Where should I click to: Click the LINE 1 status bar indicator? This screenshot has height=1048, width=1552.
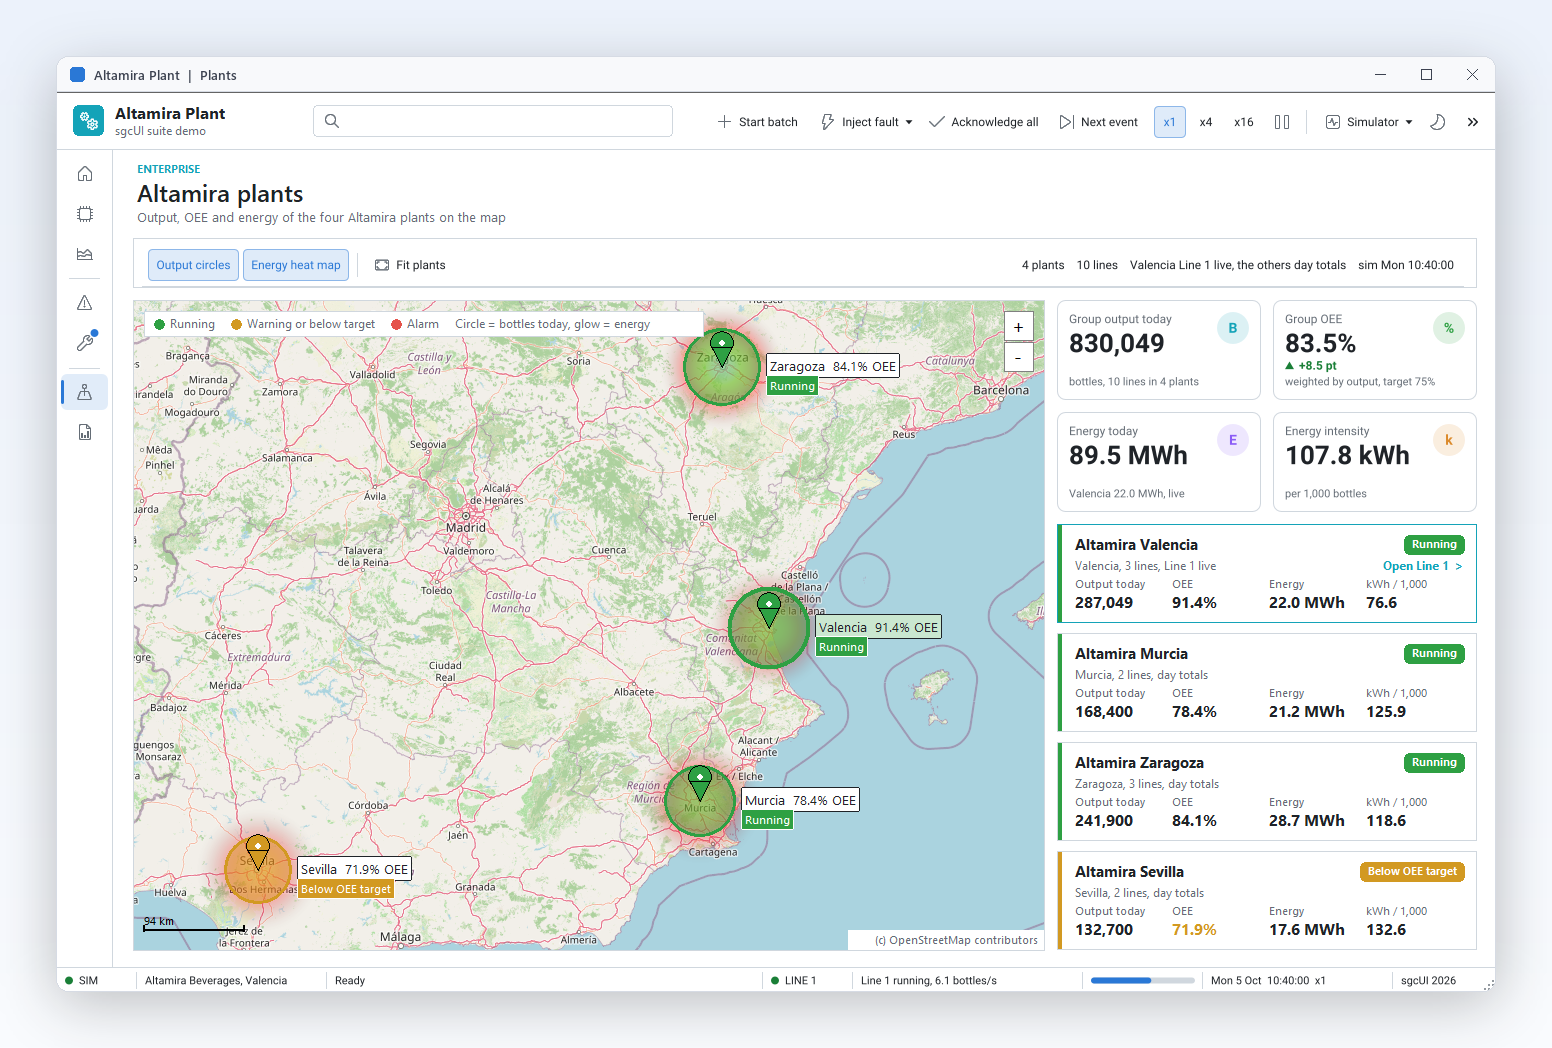coord(794,981)
